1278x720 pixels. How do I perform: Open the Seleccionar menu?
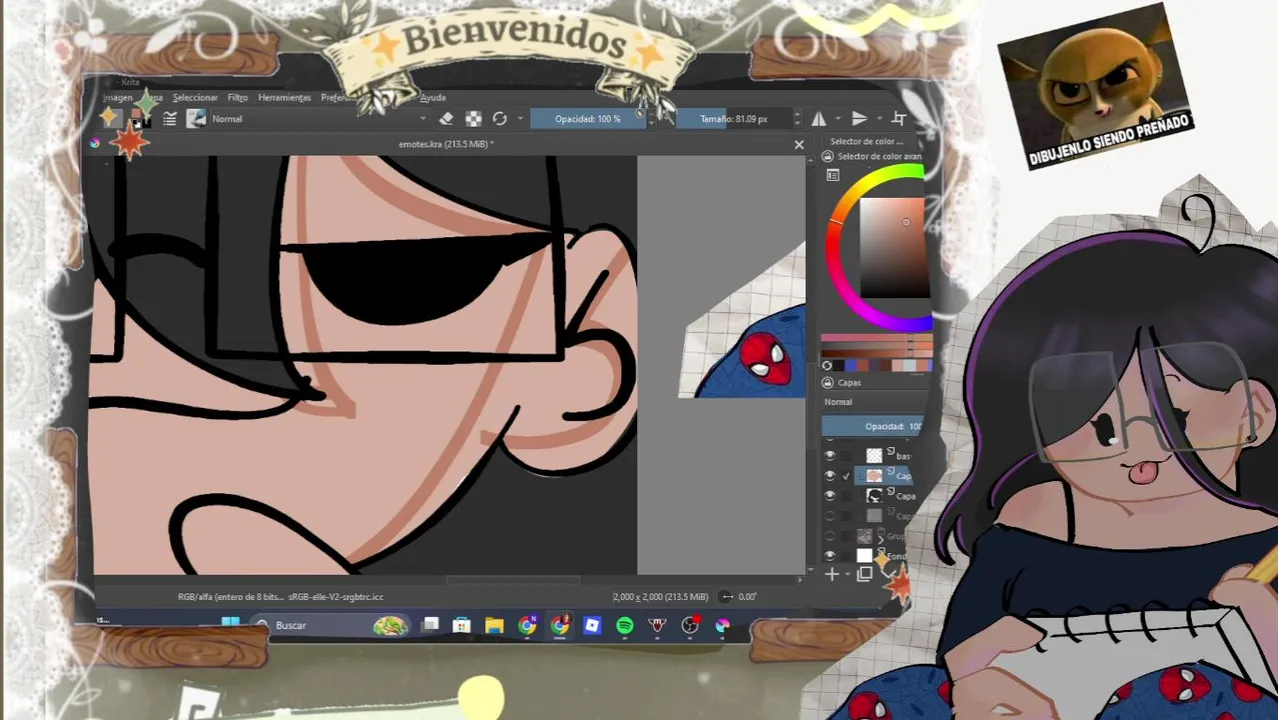tap(195, 97)
